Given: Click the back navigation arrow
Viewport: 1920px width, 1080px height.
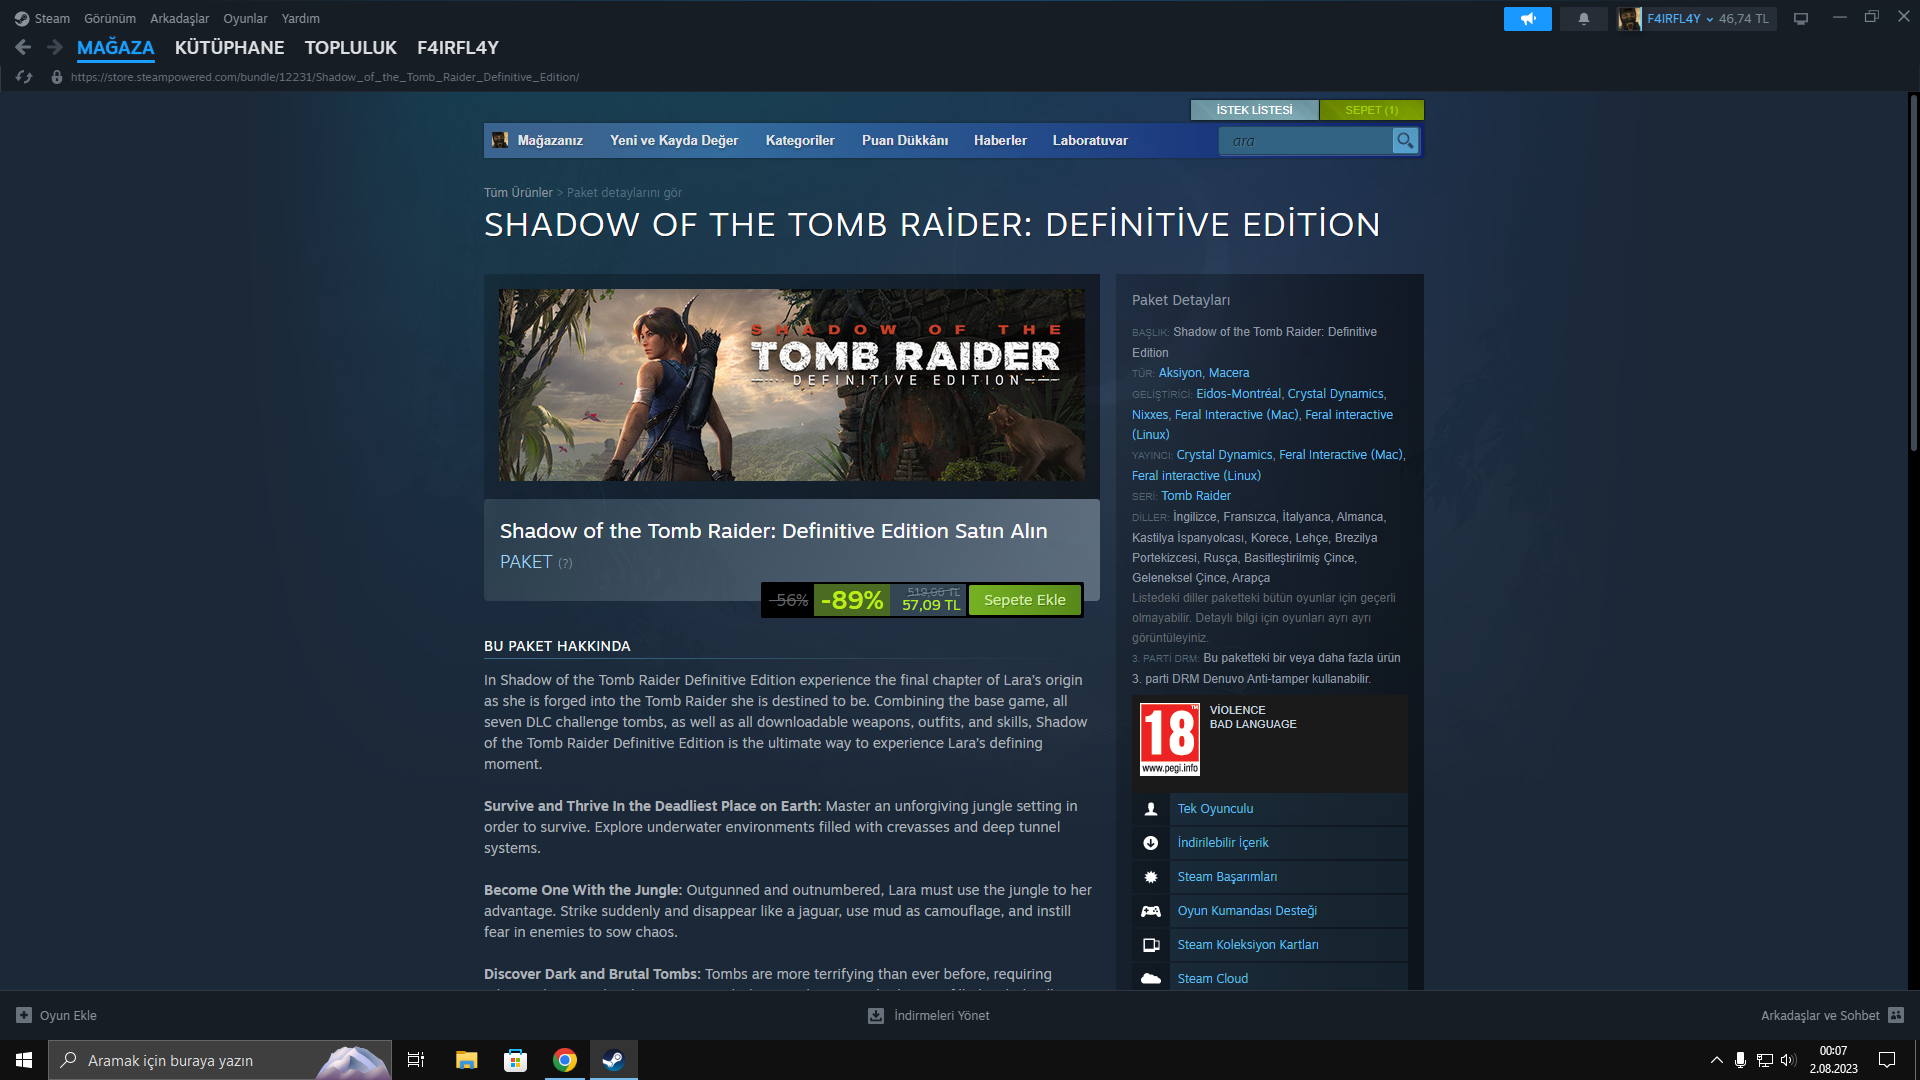Looking at the screenshot, I should 23,47.
